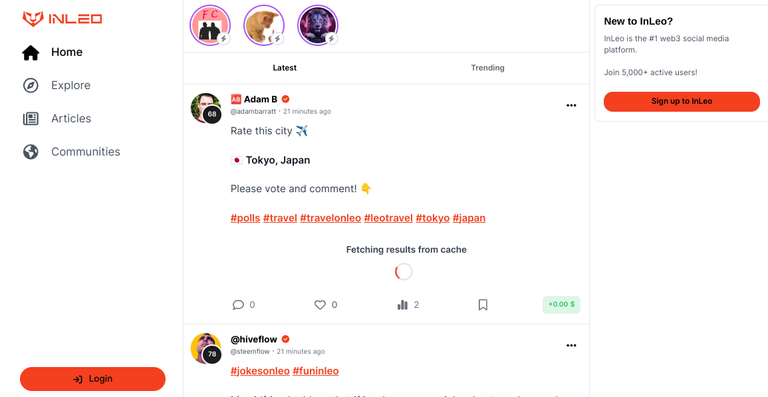Open the #jokesonleo hashtag
The image size is (768, 397).
260,371
